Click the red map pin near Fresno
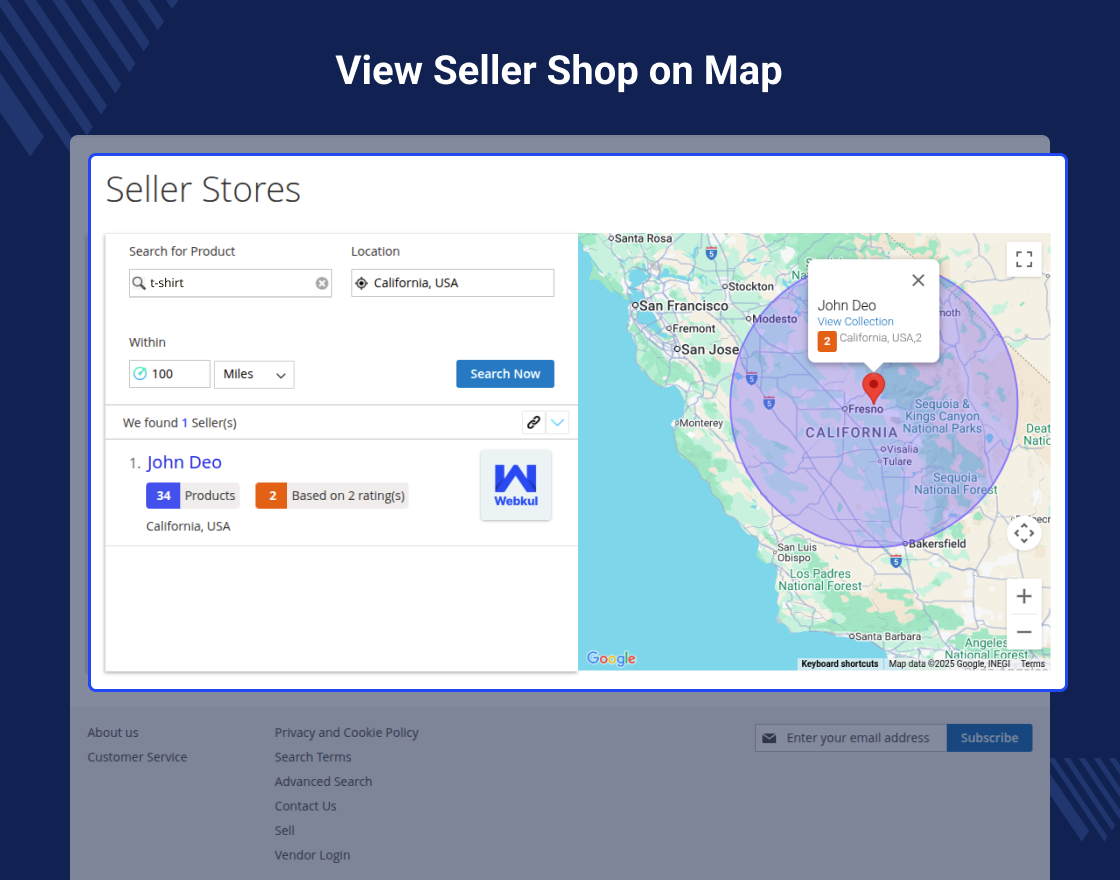The height and width of the screenshot is (880, 1120). (874, 388)
